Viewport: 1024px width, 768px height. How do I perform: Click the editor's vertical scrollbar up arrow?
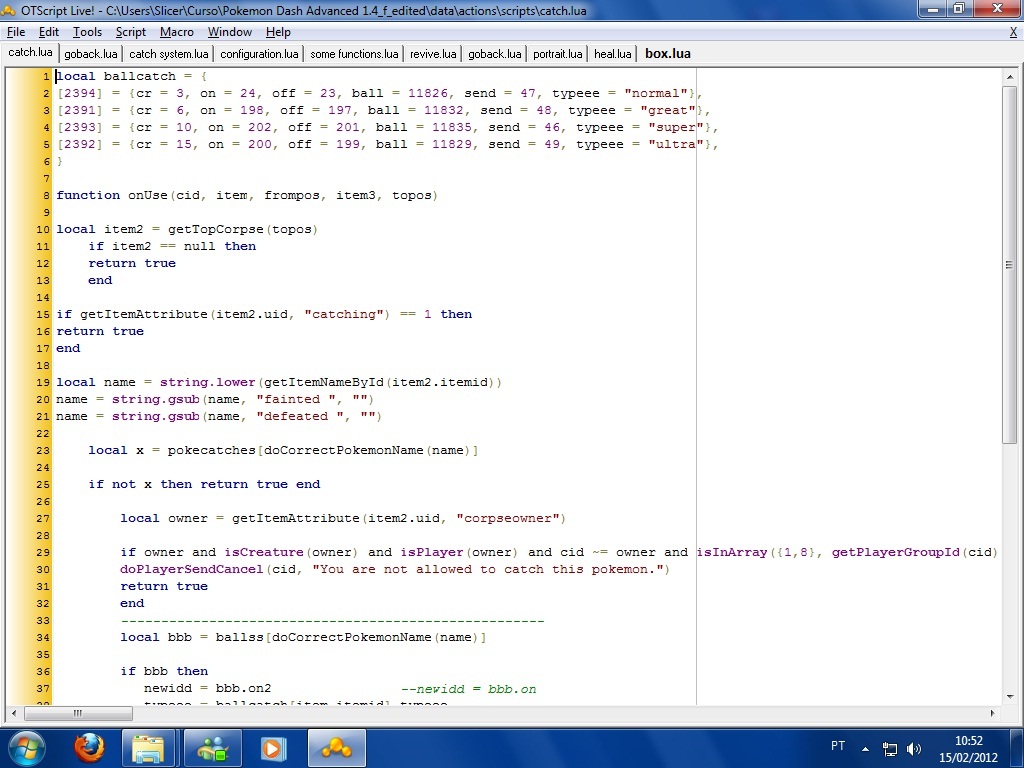(1010, 76)
